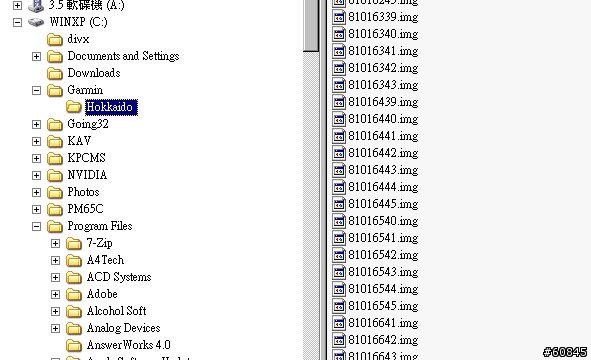Click the Photos folder icon
Image resolution: width=591 pixels, height=360 pixels.
pyautogui.click(x=55, y=192)
